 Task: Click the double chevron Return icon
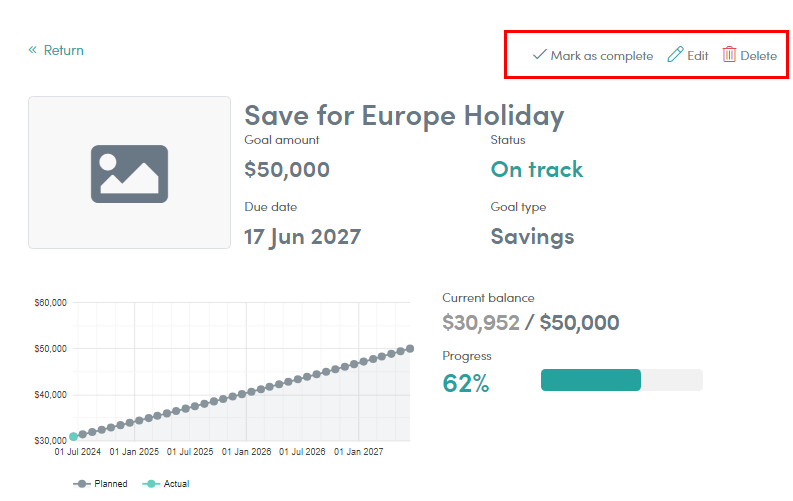pos(32,50)
